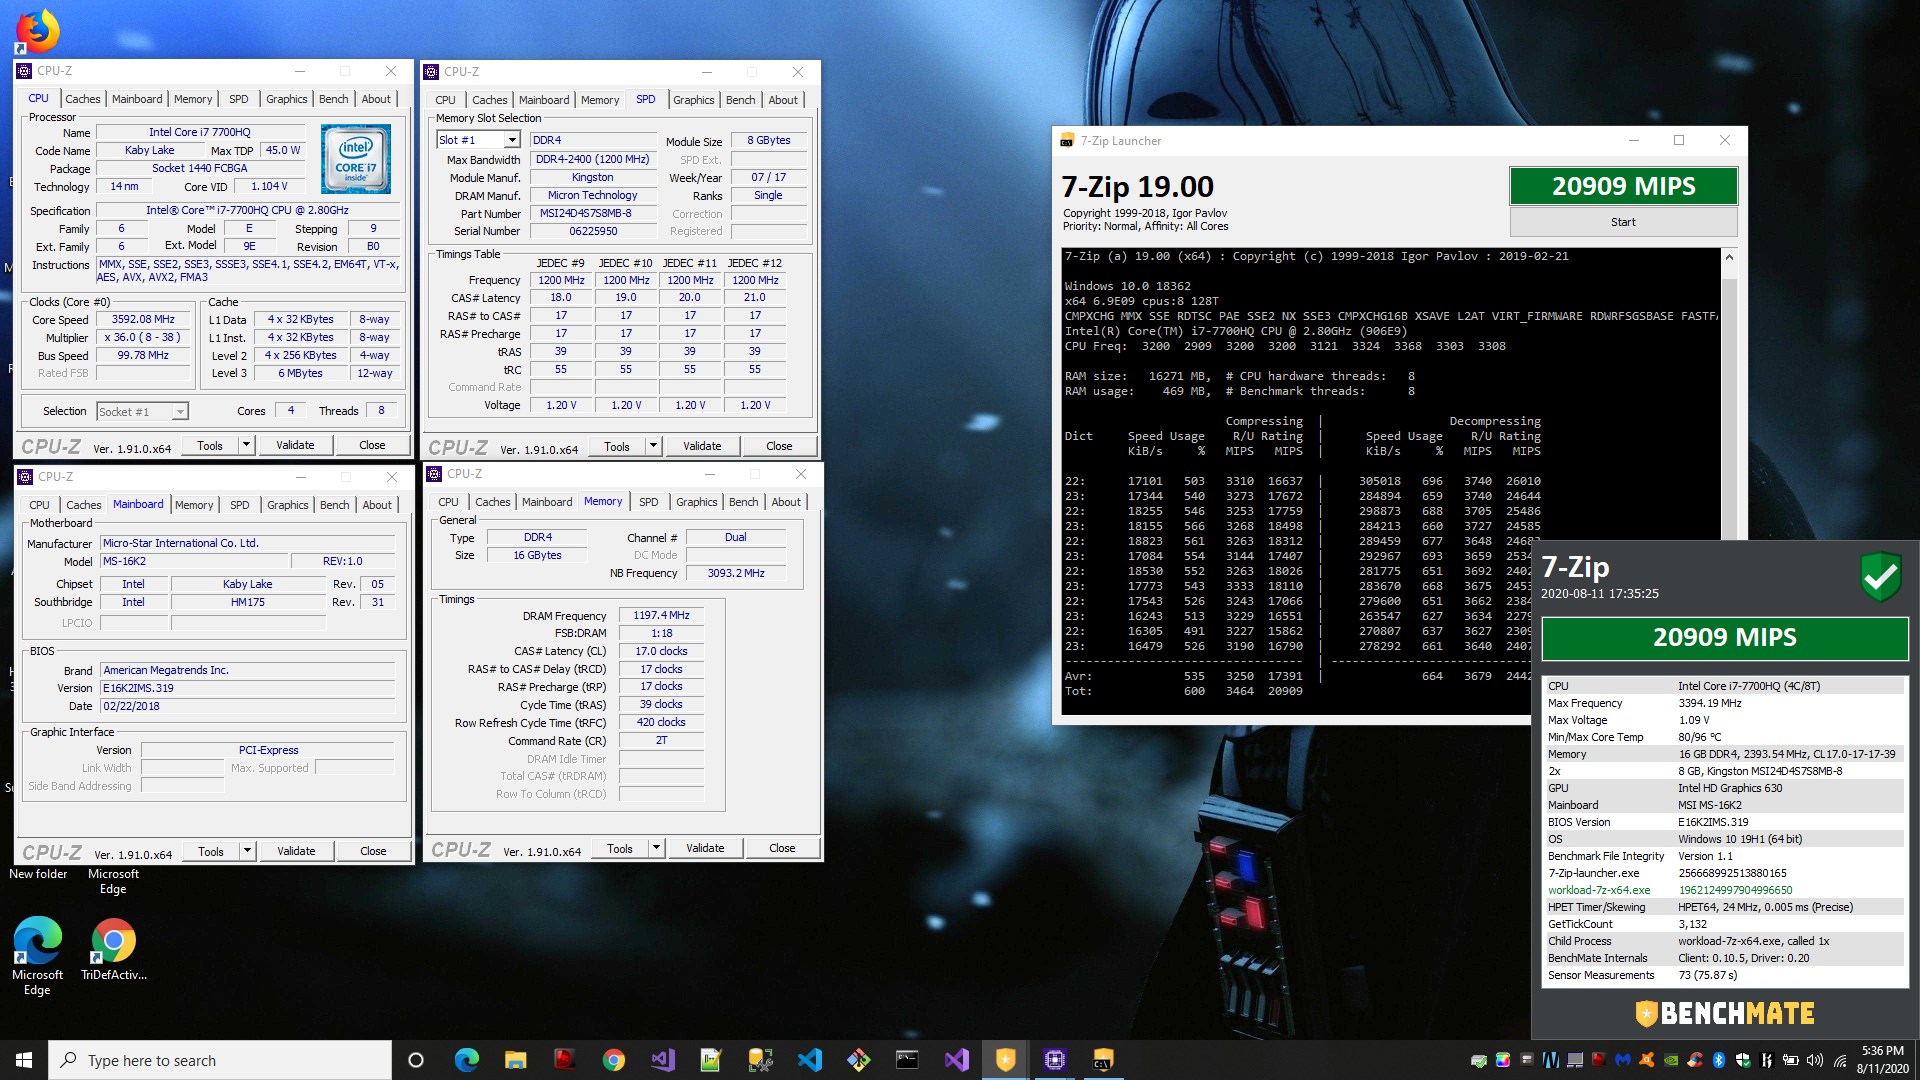Select the 3093.2 MHz NB Frequency value
Screen dimensions: 1920x1080
coord(736,573)
